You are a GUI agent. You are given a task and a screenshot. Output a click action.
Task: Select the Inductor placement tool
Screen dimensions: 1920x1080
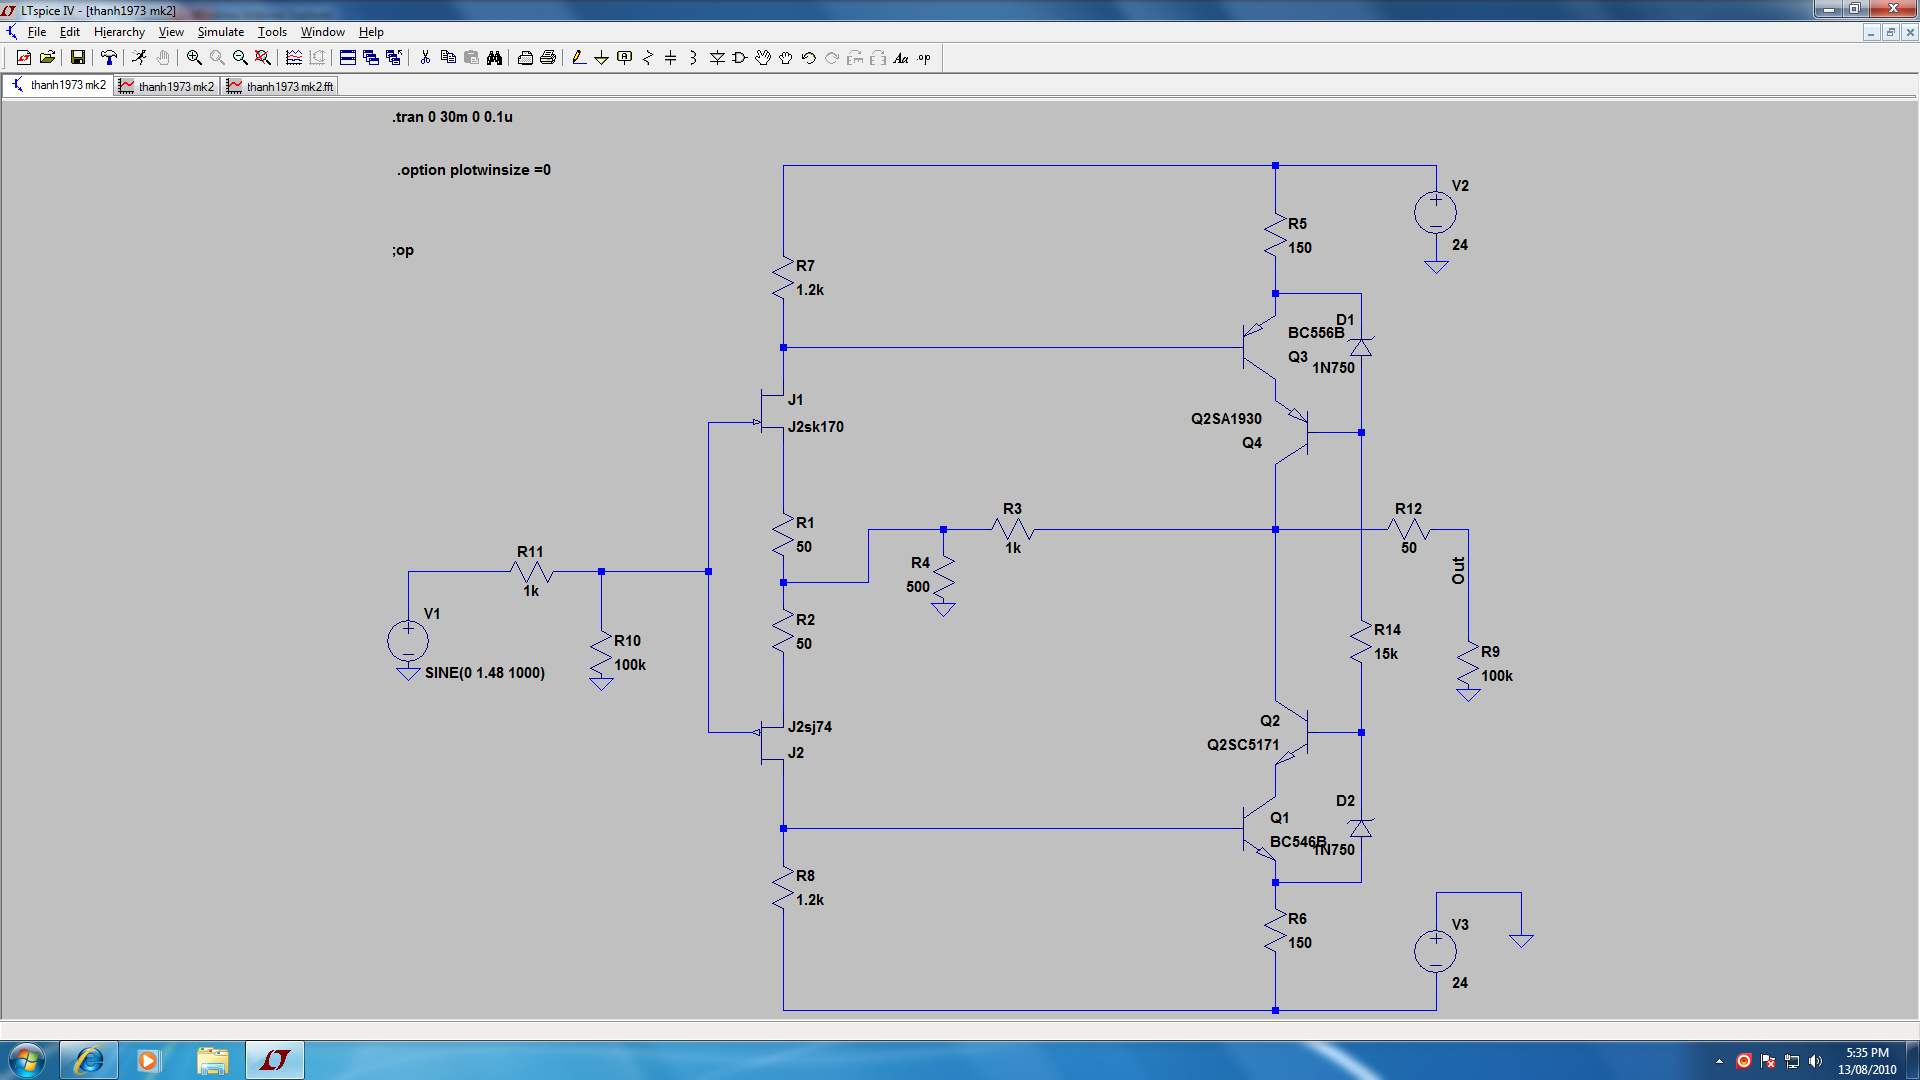click(x=693, y=58)
